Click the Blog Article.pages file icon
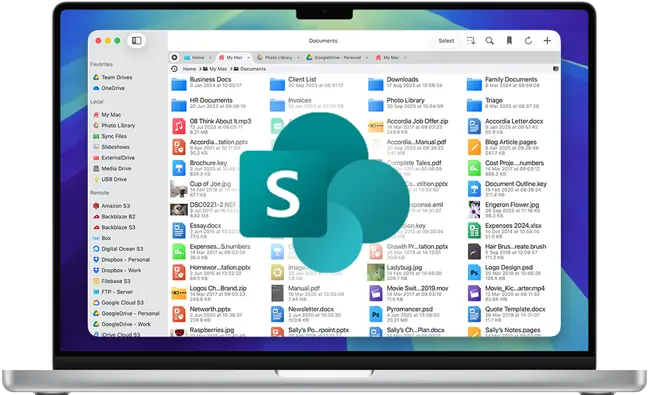 coord(474,147)
